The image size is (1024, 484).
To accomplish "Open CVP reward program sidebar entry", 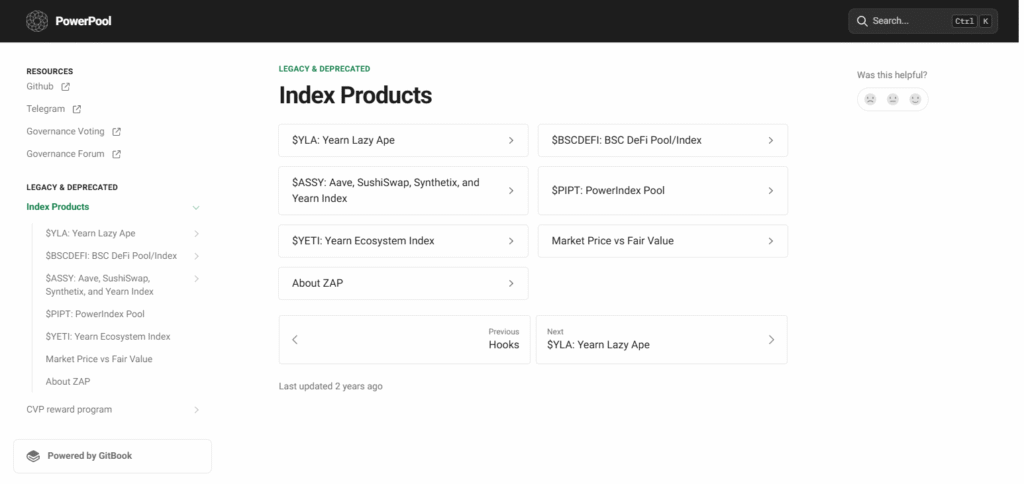I will tap(69, 410).
